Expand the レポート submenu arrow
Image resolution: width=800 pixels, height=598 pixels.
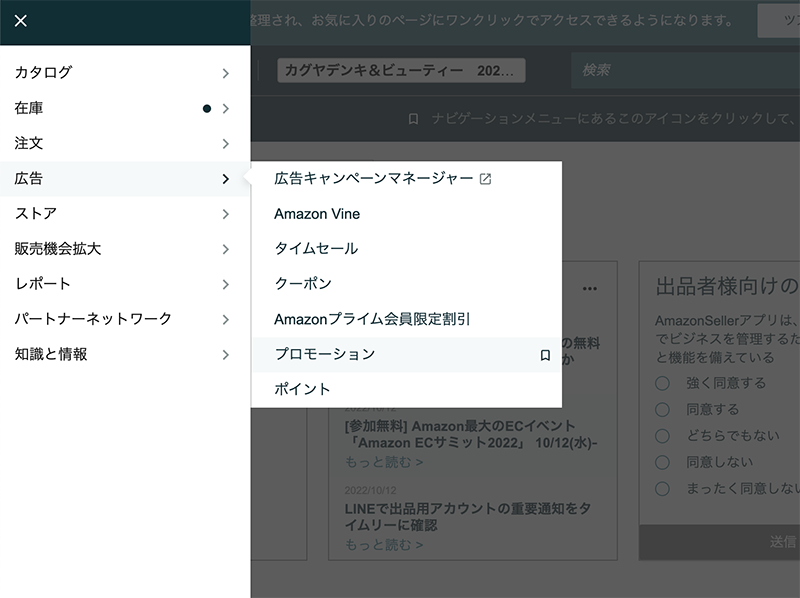(x=226, y=285)
